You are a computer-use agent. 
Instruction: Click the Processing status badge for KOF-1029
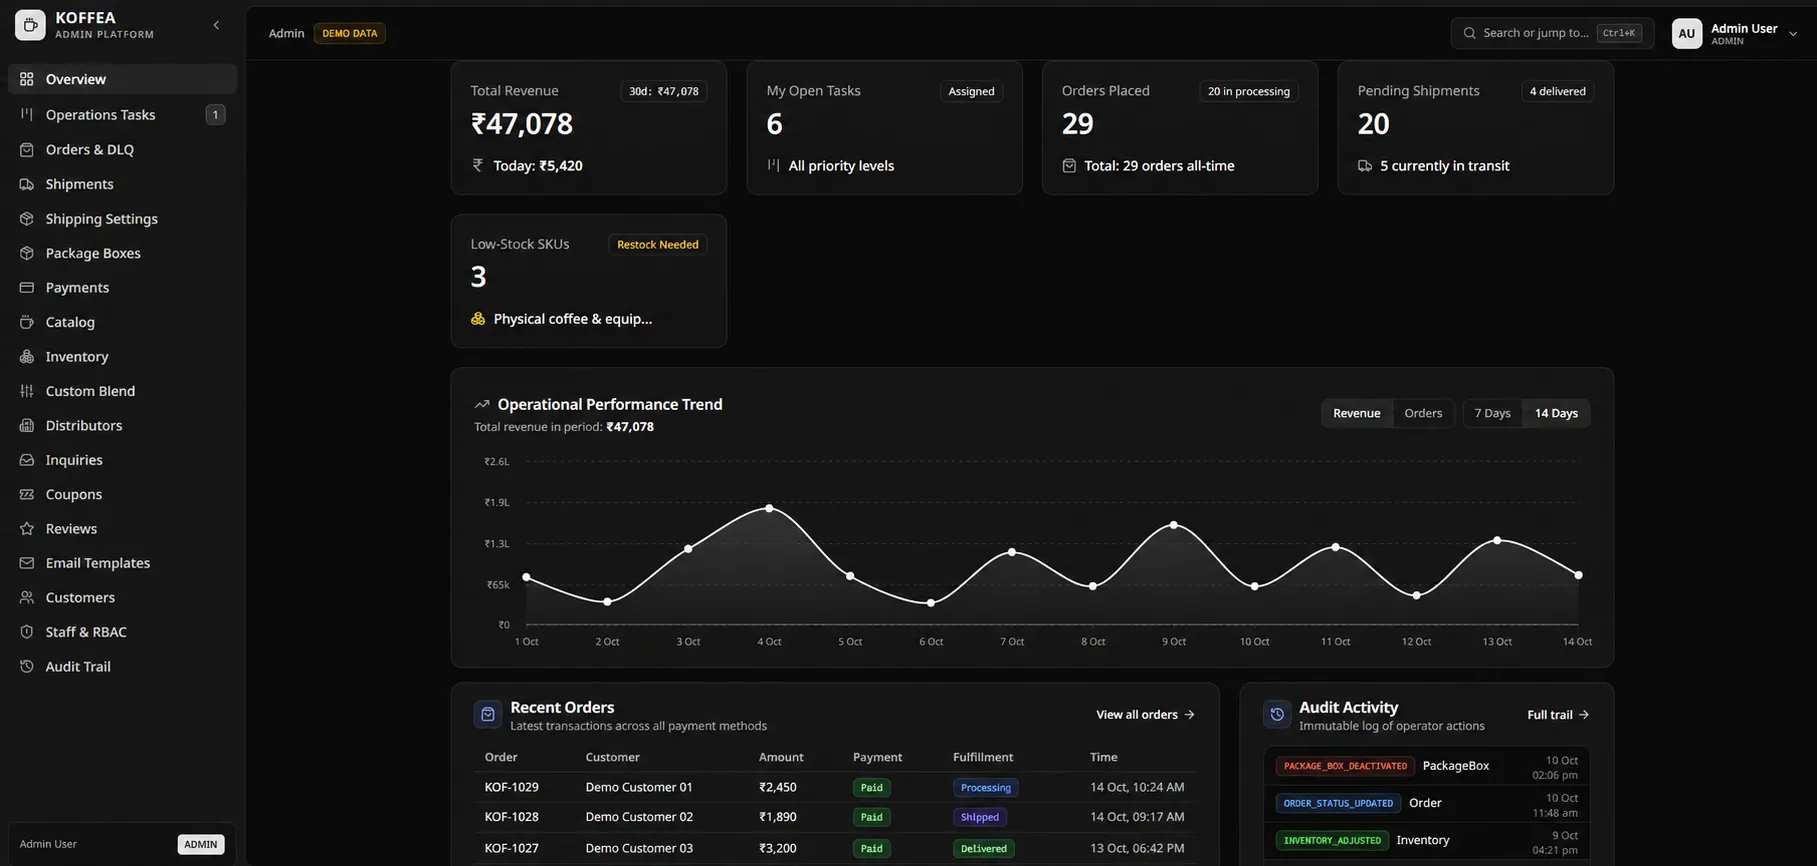click(985, 787)
